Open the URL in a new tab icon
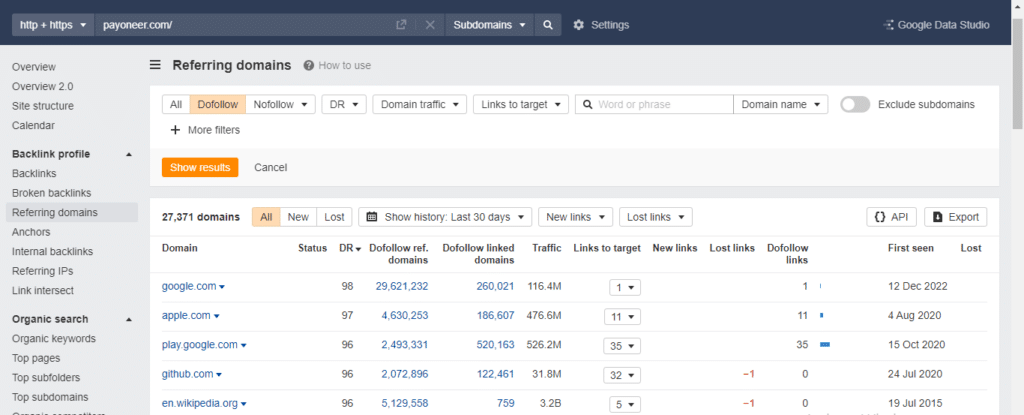The width and height of the screenshot is (1024, 415). click(401, 25)
